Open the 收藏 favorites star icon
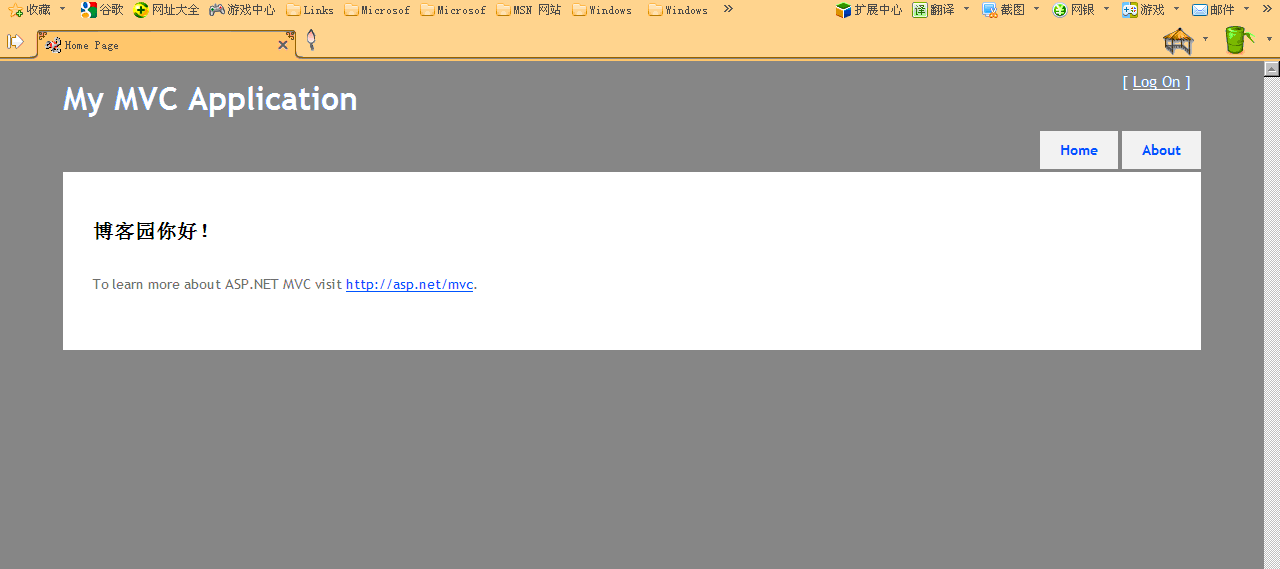The height and width of the screenshot is (569, 1280). [16, 10]
